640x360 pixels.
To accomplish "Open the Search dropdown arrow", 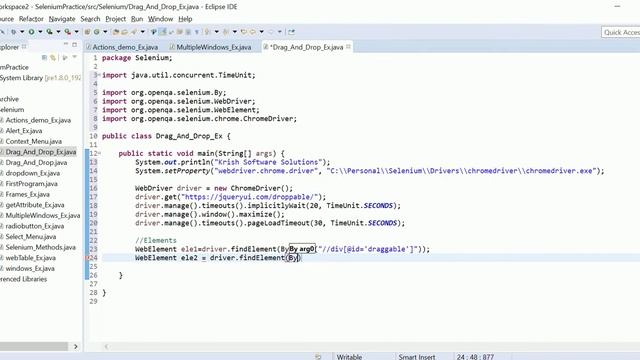I will (142, 31).
